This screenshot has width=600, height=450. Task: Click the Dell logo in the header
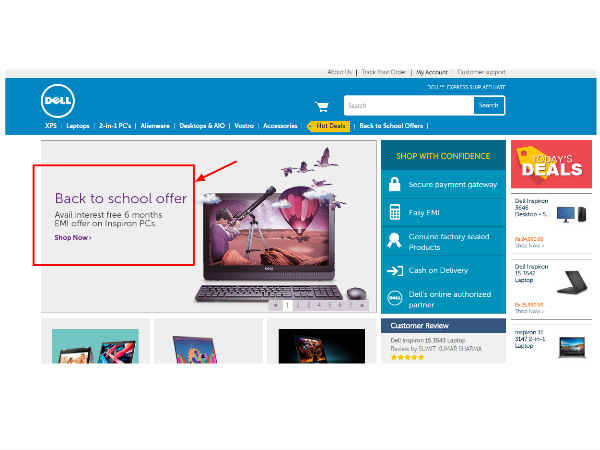pyautogui.click(x=55, y=101)
